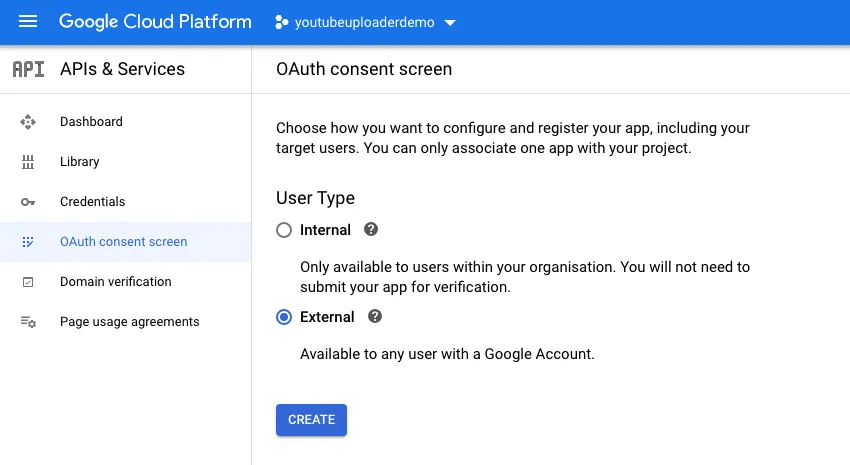
Task: Open the youtubeuploaderdemo project selector
Action: pyautogui.click(x=365, y=22)
